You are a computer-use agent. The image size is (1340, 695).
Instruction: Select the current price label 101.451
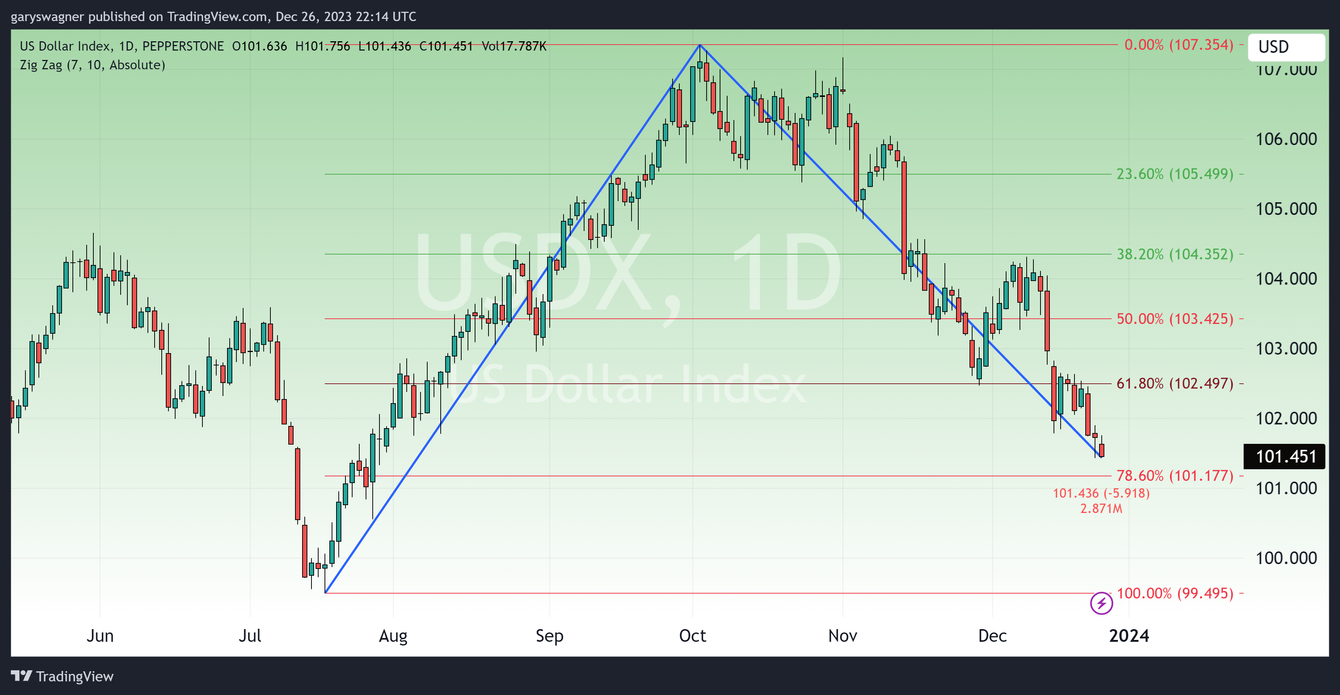[x=1284, y=457]
